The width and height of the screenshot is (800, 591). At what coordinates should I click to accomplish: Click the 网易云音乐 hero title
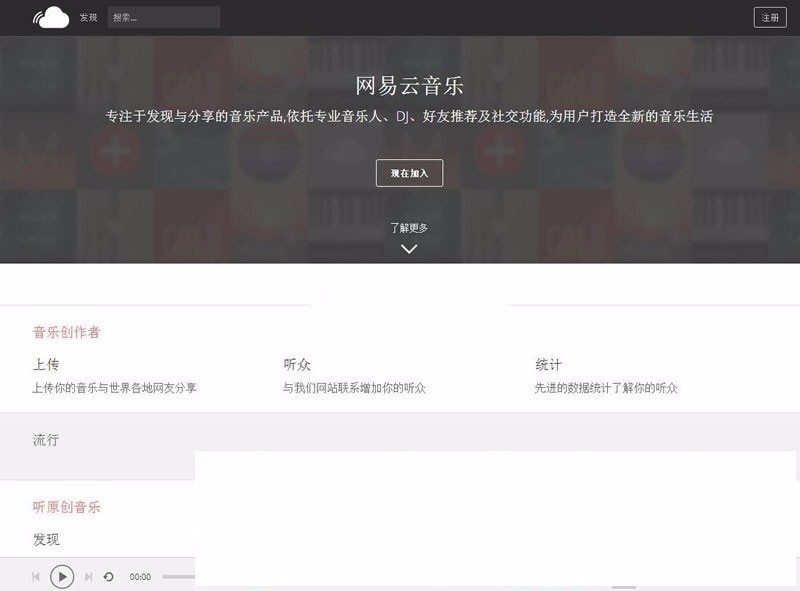(x=409, y=86)
